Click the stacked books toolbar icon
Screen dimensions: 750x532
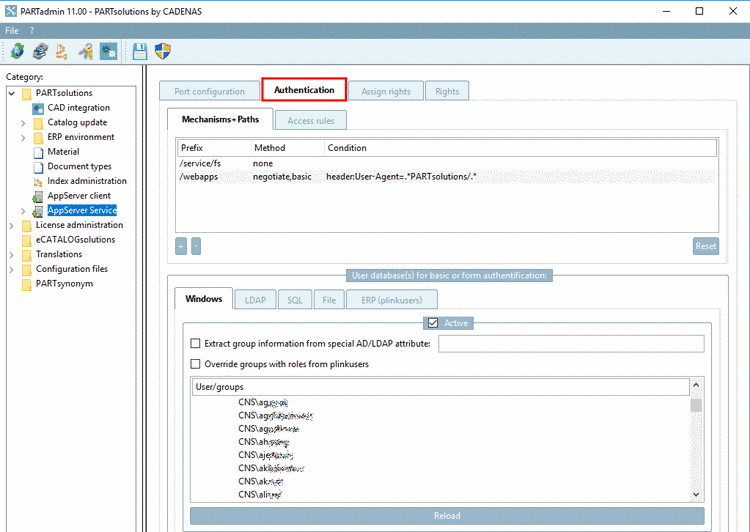point(40,51)
